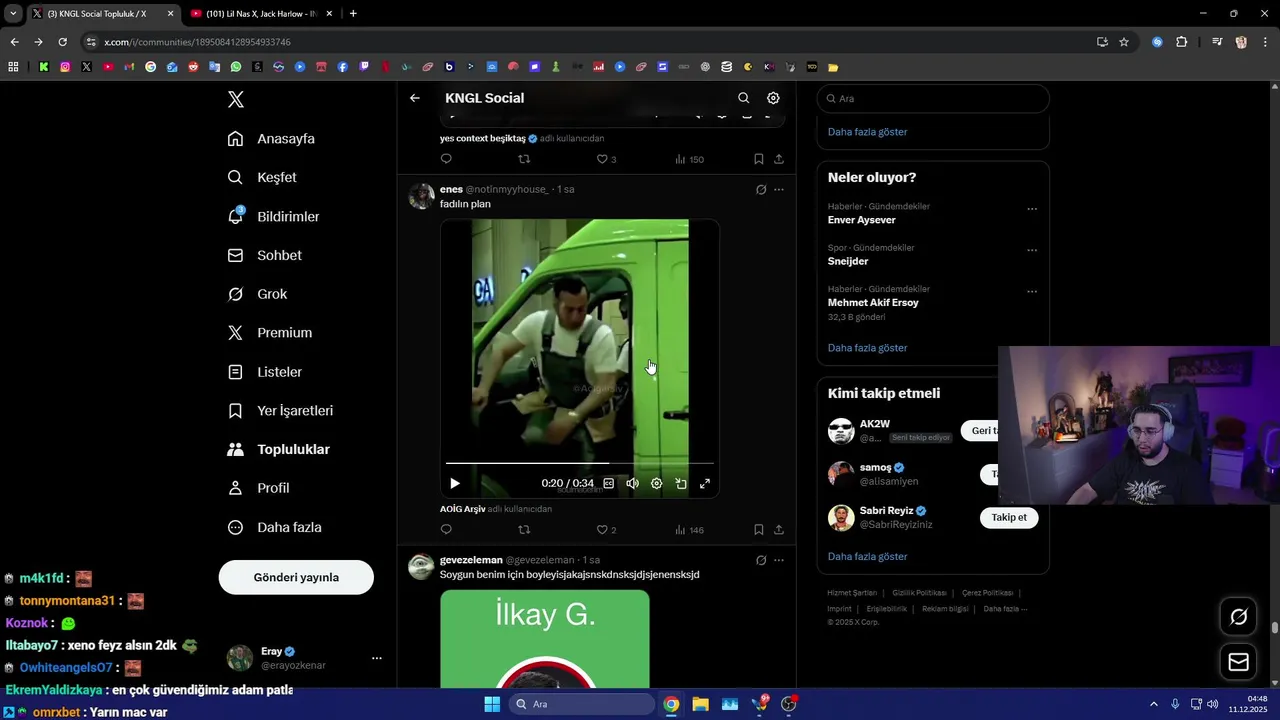The width and height of the screenshot is (1280, 720).
Task: Open more options for Enver Aysever trend
Action: point(1032,209)
